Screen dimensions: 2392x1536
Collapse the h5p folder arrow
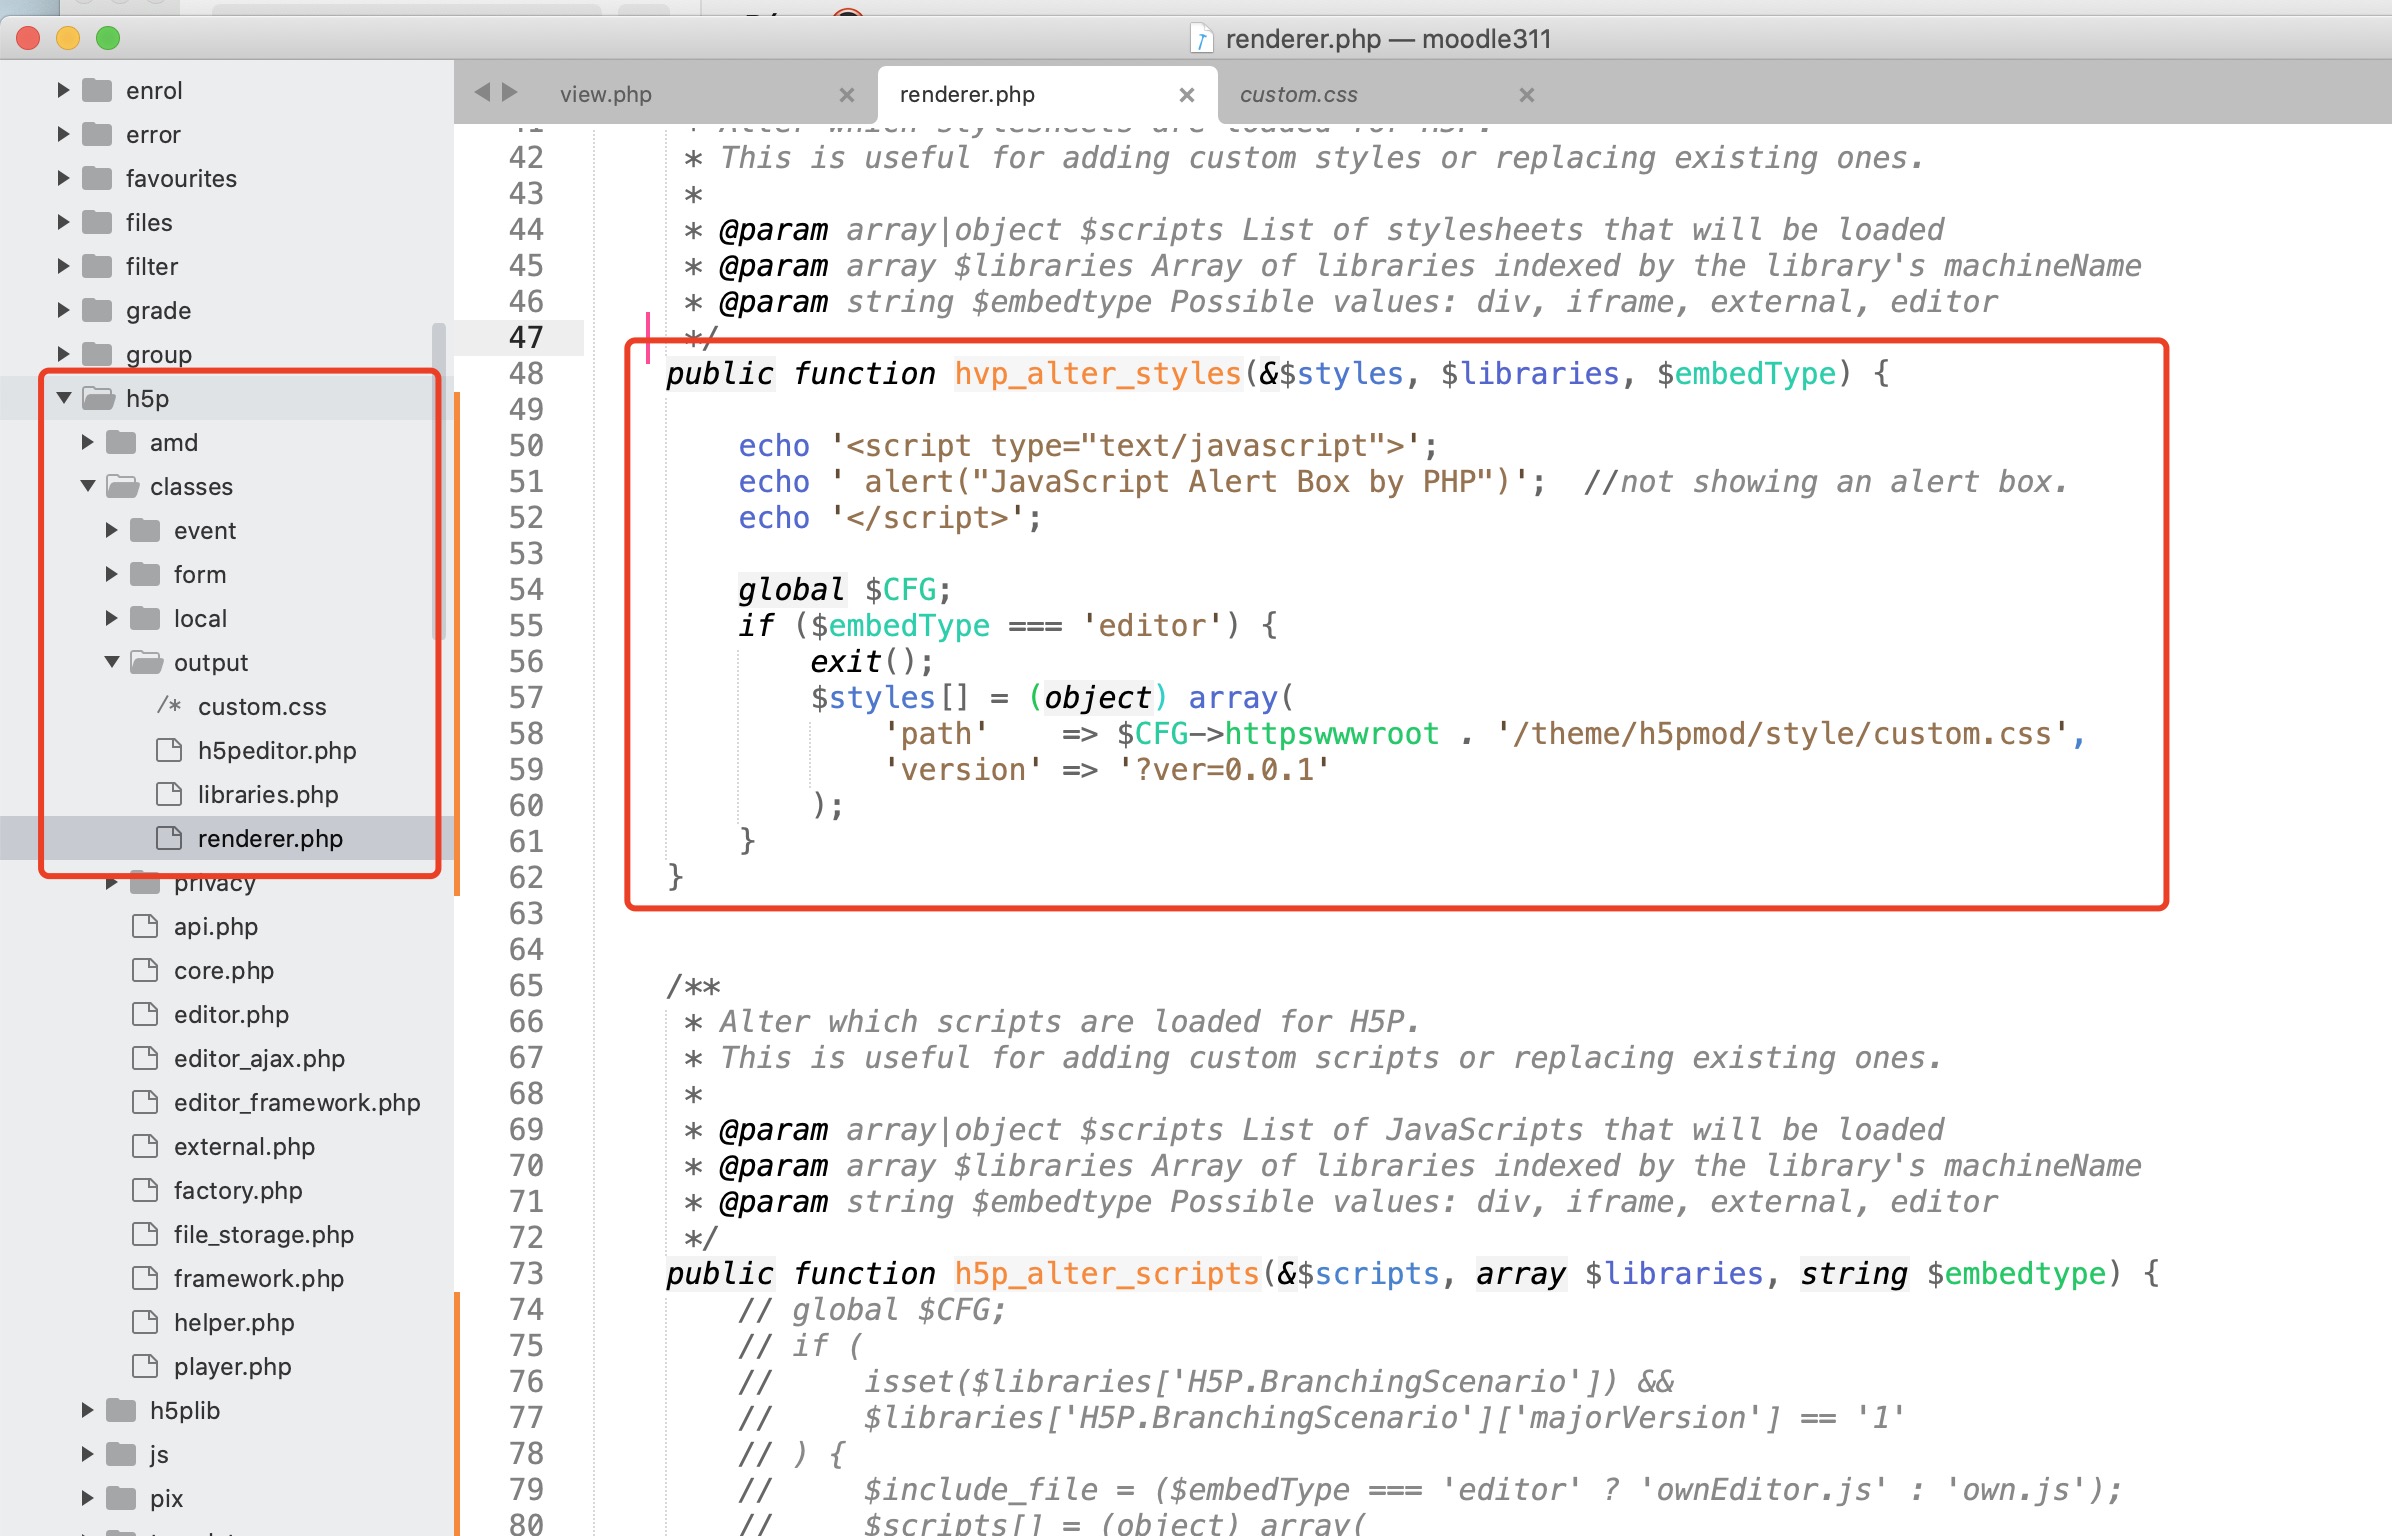pyautogui.click(x=63, y=399)
